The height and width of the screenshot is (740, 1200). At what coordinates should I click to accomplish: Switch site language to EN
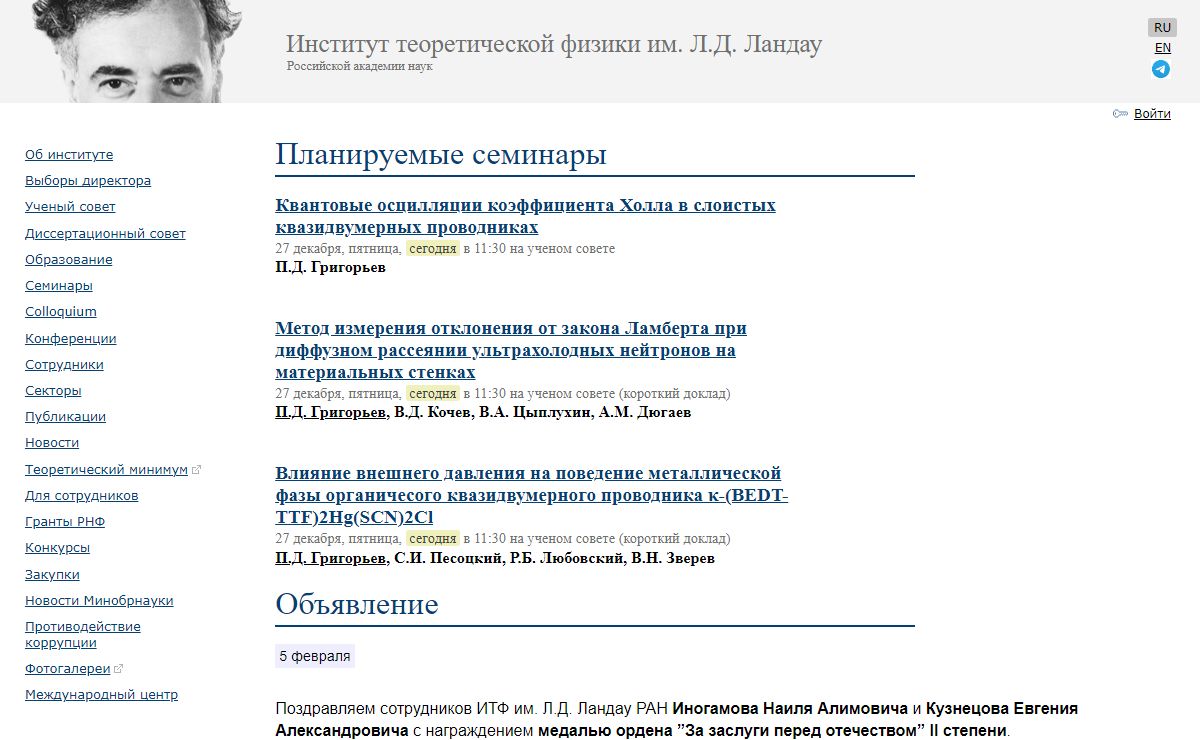coord(1163,48)
